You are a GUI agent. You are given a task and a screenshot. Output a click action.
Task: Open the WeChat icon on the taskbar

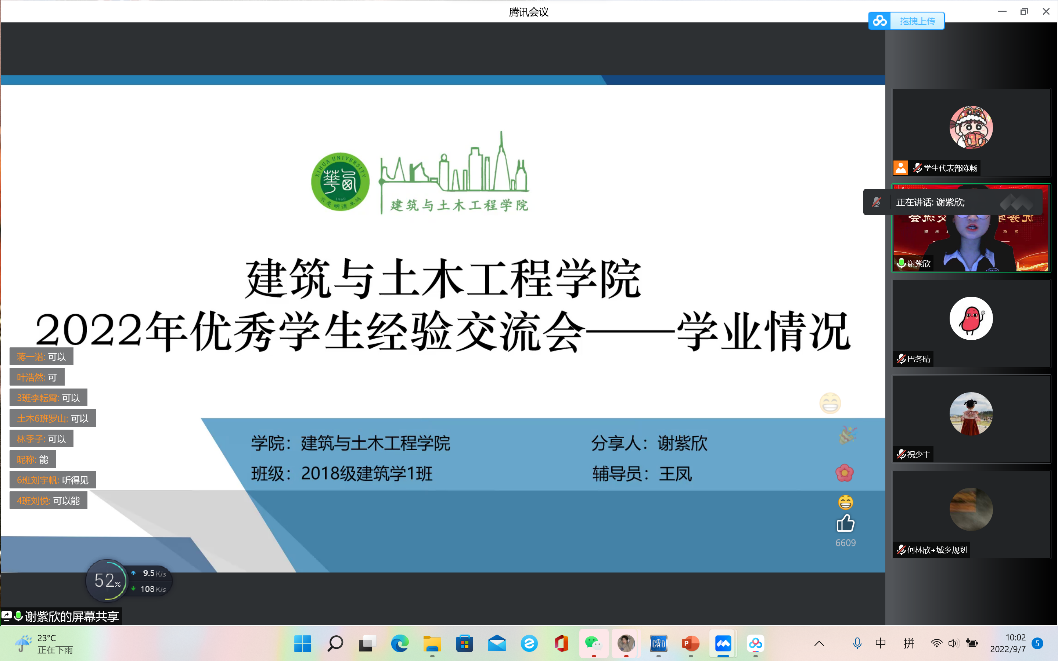click(593, 643)
